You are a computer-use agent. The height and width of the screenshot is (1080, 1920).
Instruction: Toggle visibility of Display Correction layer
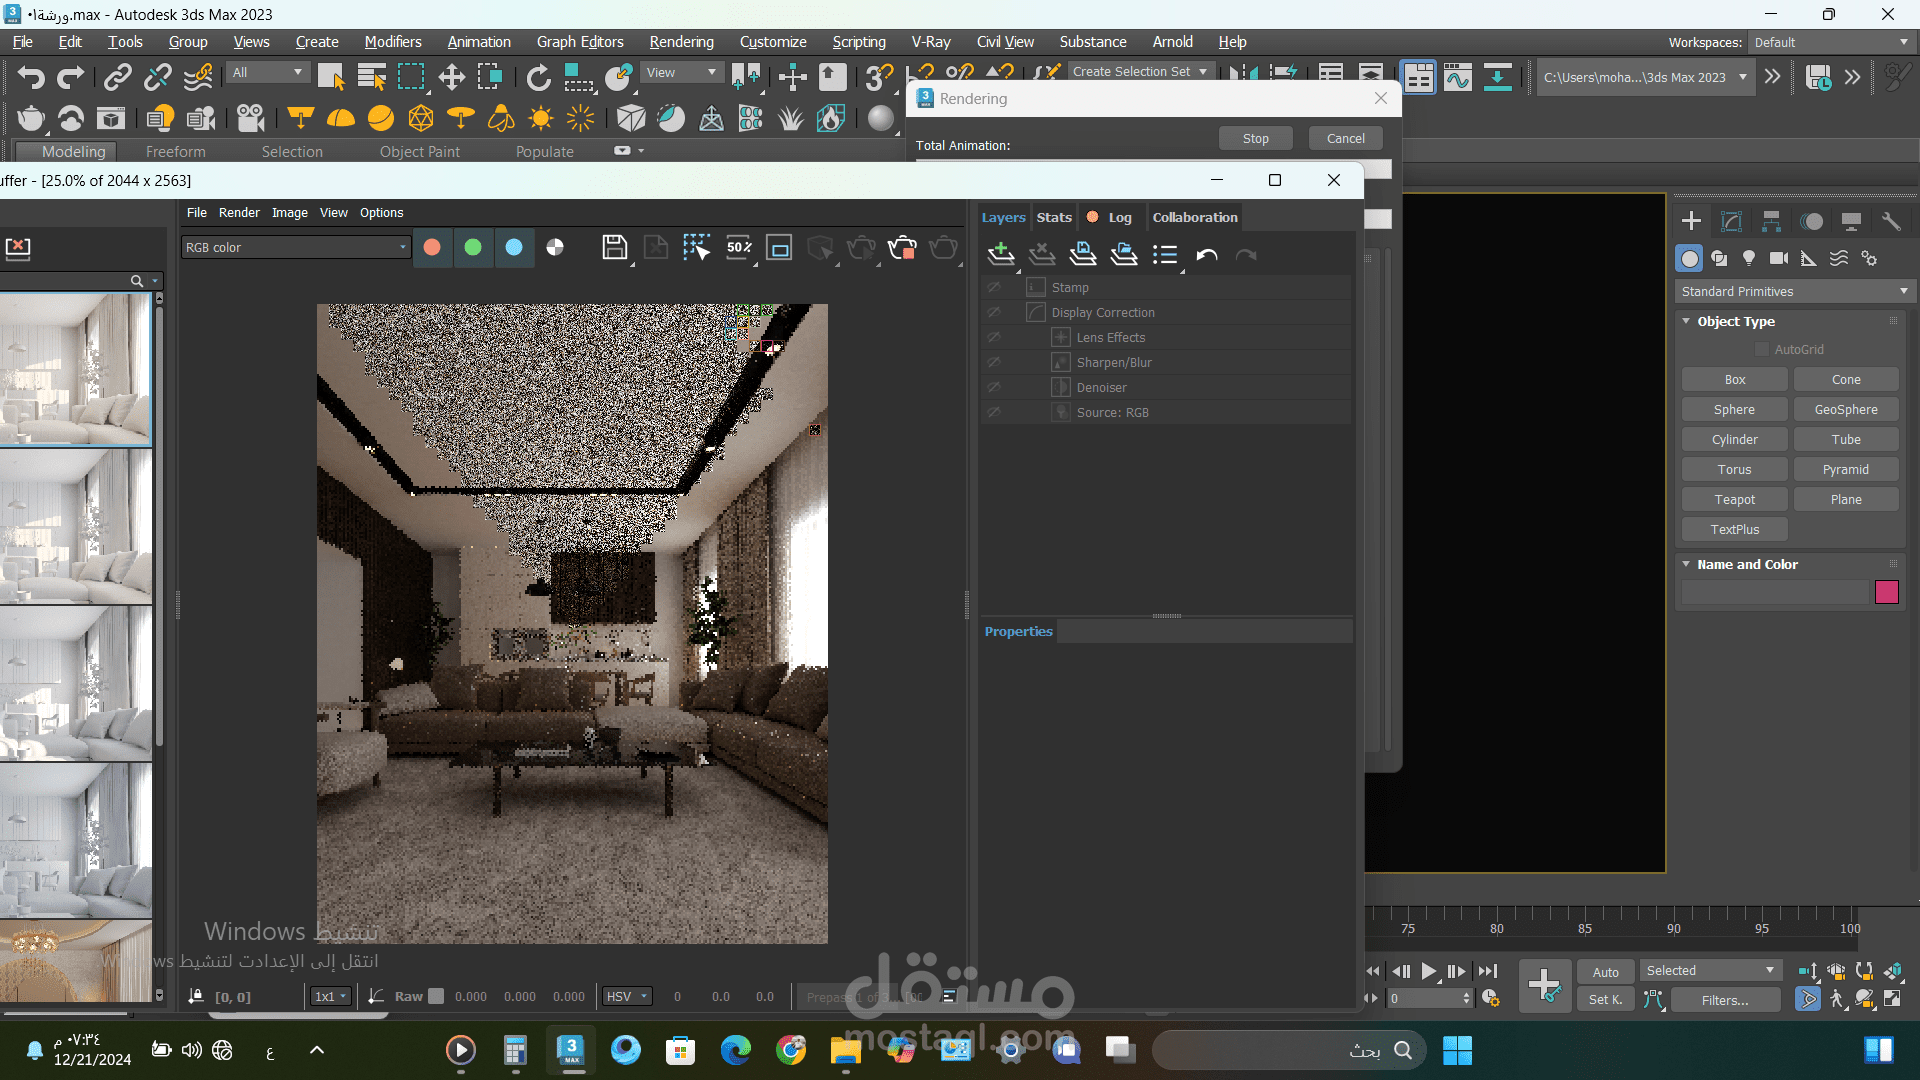(993, 312)
